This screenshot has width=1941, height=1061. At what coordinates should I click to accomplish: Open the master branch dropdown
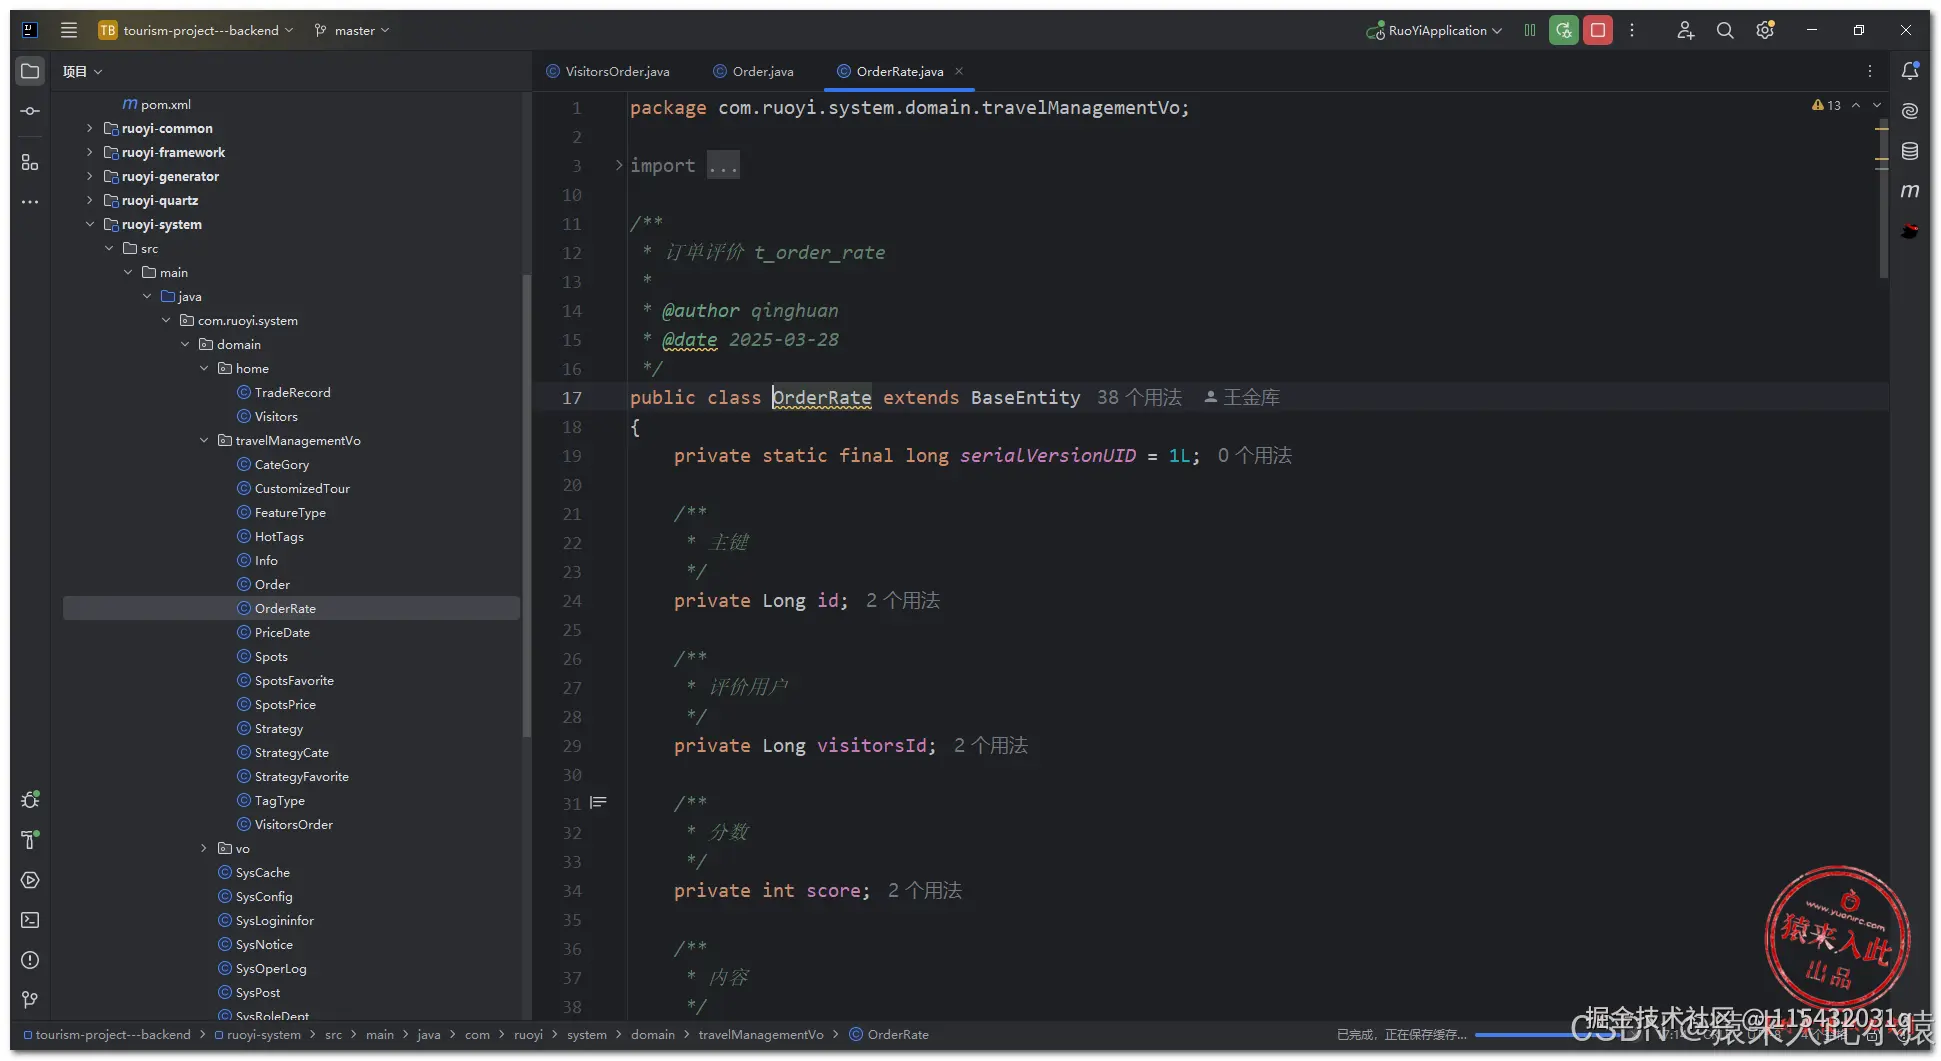[352, 30]
